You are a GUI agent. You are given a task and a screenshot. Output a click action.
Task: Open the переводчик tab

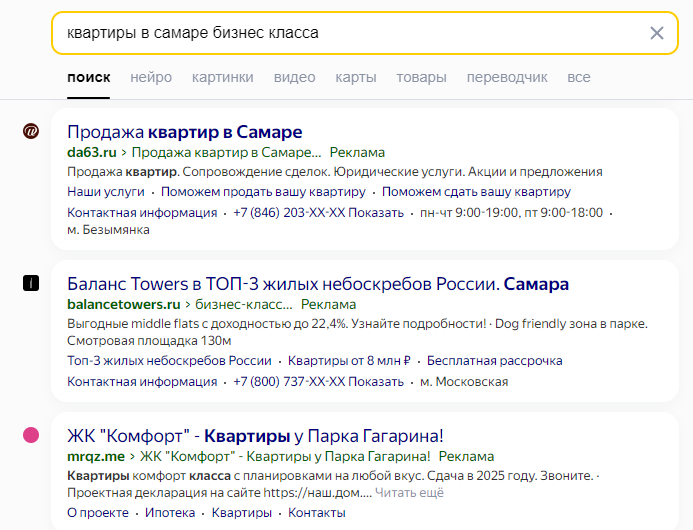coord(507,77)
